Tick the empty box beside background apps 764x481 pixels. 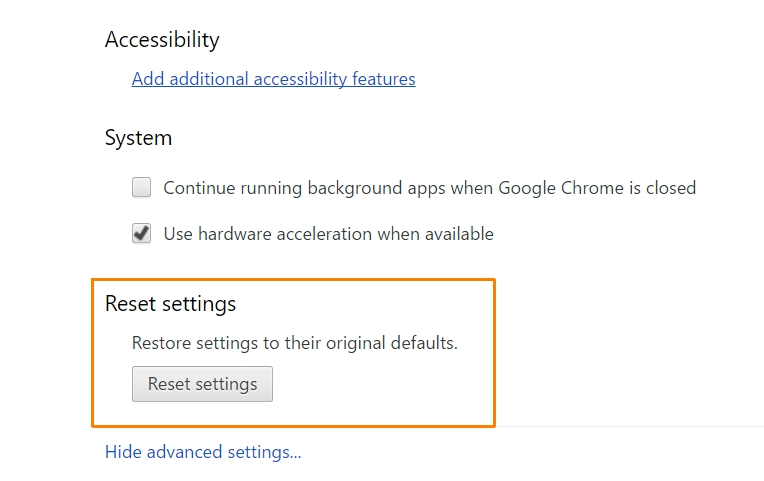(x=142, y=187)
